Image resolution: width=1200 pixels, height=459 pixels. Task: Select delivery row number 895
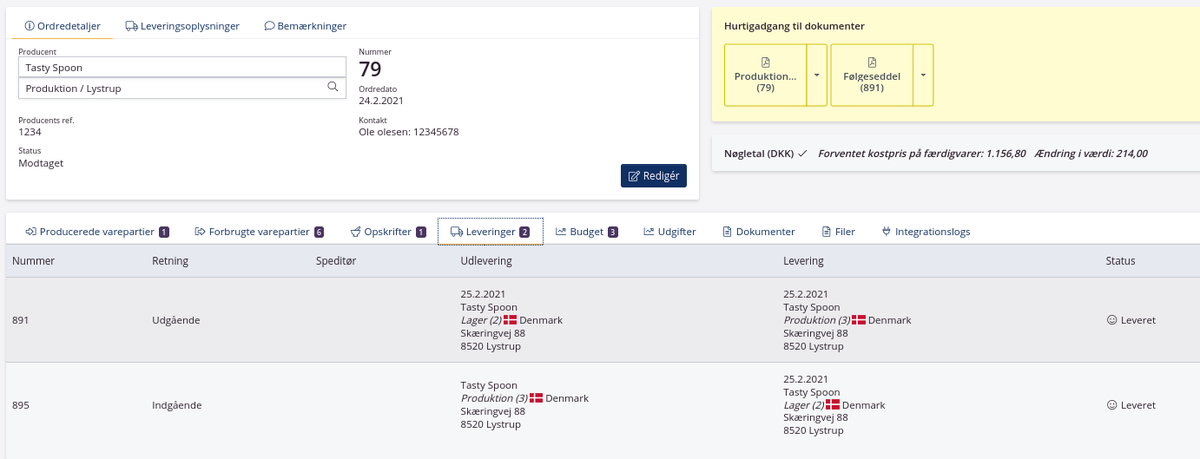point(22,405)
